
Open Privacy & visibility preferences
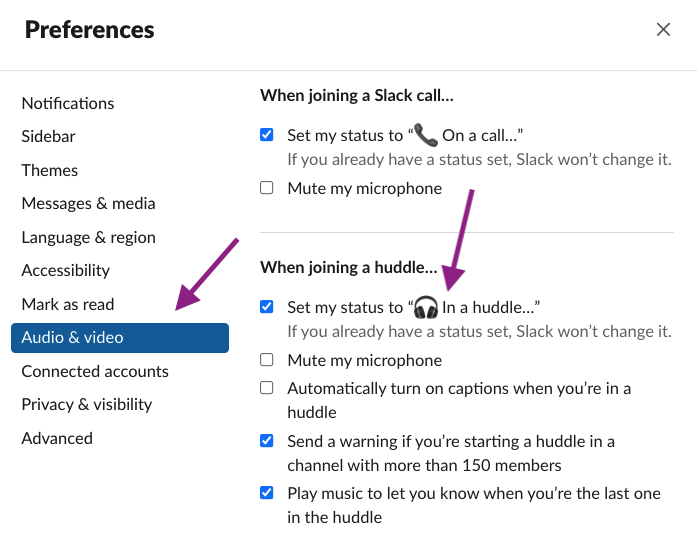(x=87, y=404)
